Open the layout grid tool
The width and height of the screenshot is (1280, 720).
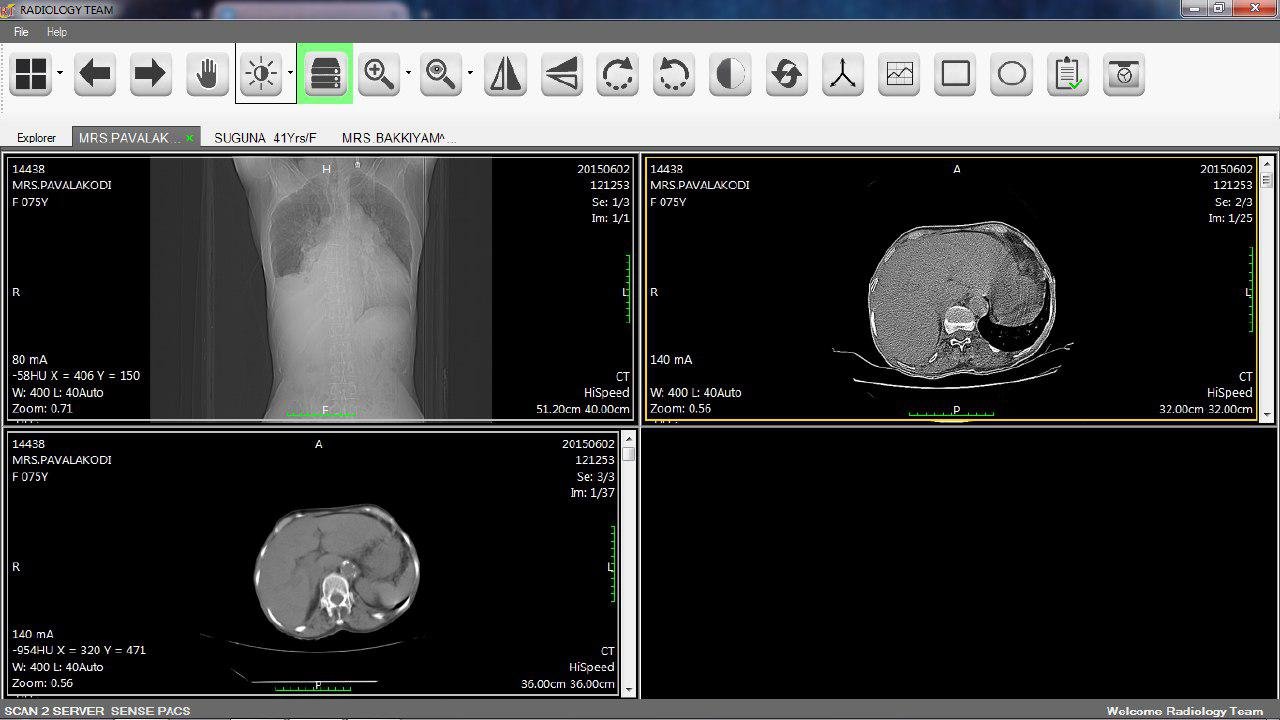(31, 74)
